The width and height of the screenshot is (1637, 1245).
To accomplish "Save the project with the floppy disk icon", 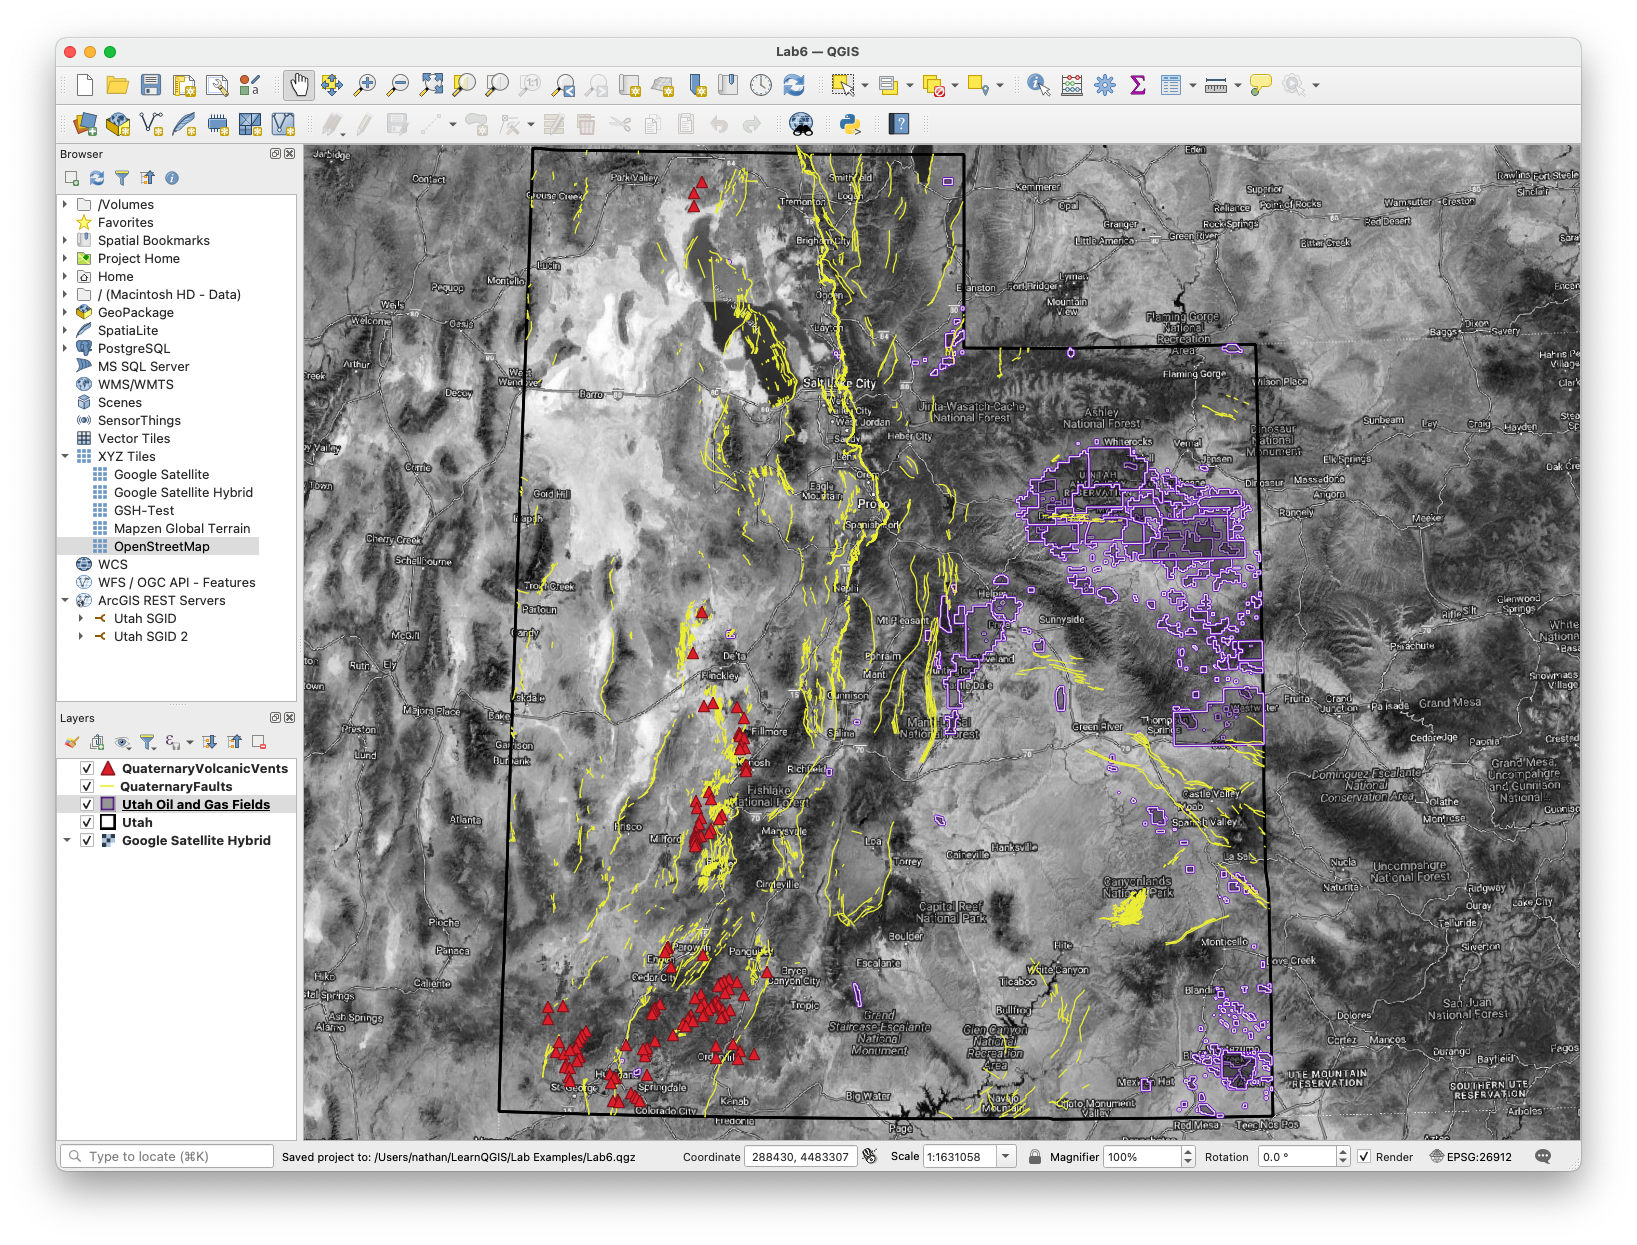I will (151, 85).
